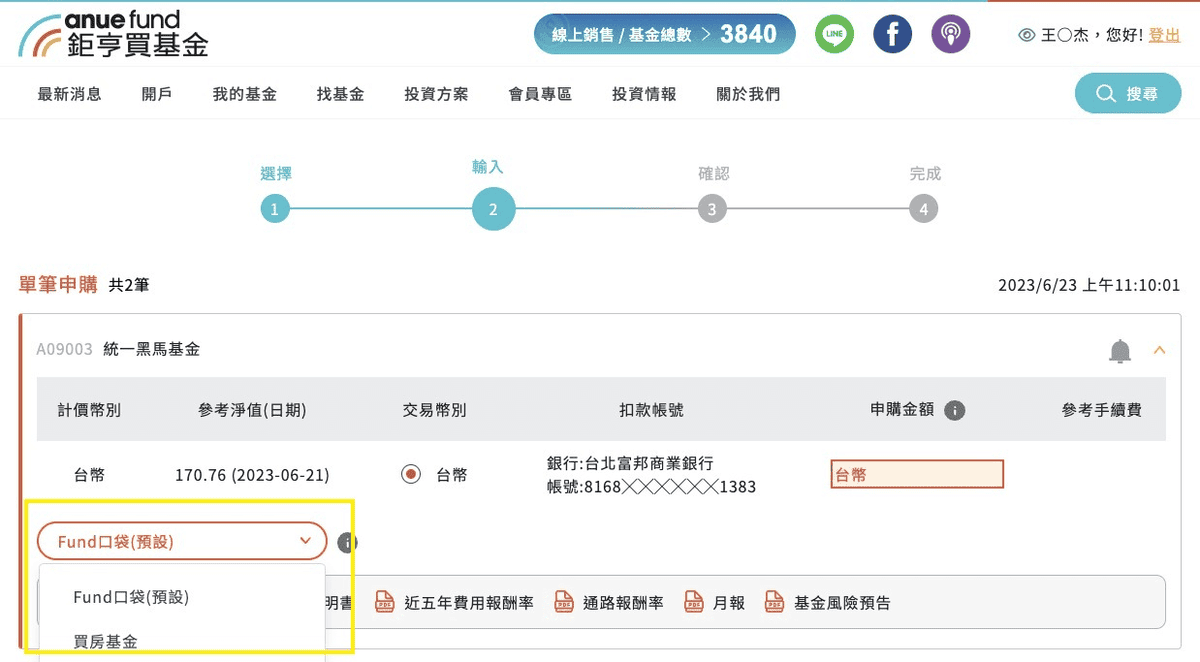Click the 扣款帳號 column header
This screenshot has width=1200, height=662.
pos(651,410)
